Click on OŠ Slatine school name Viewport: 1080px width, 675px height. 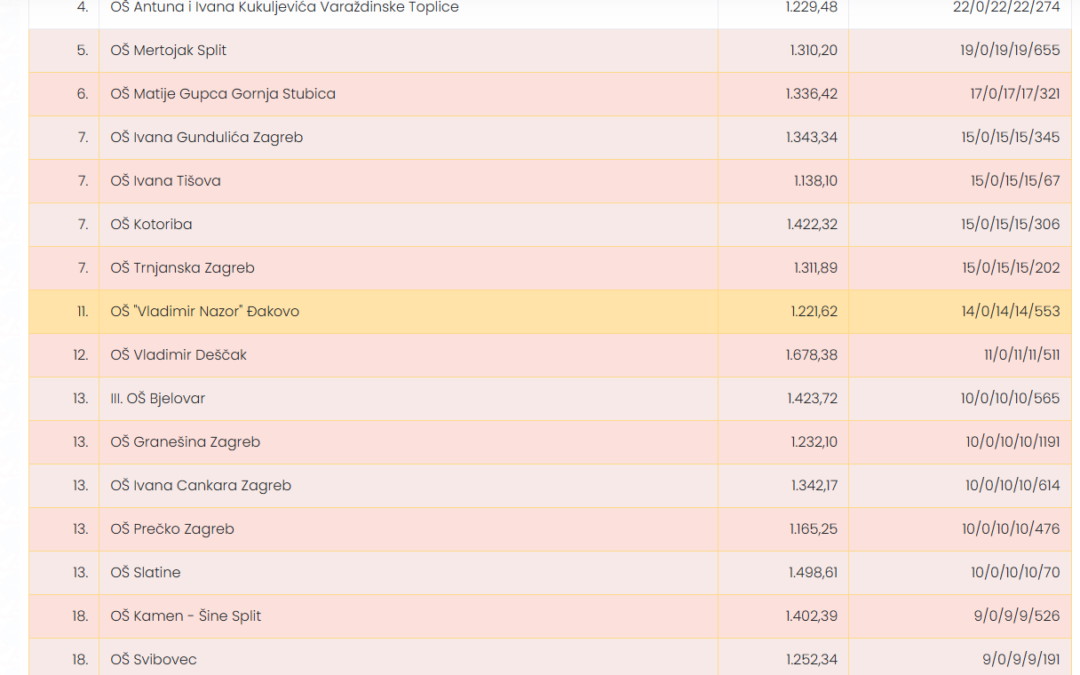(x=145, y=573)
